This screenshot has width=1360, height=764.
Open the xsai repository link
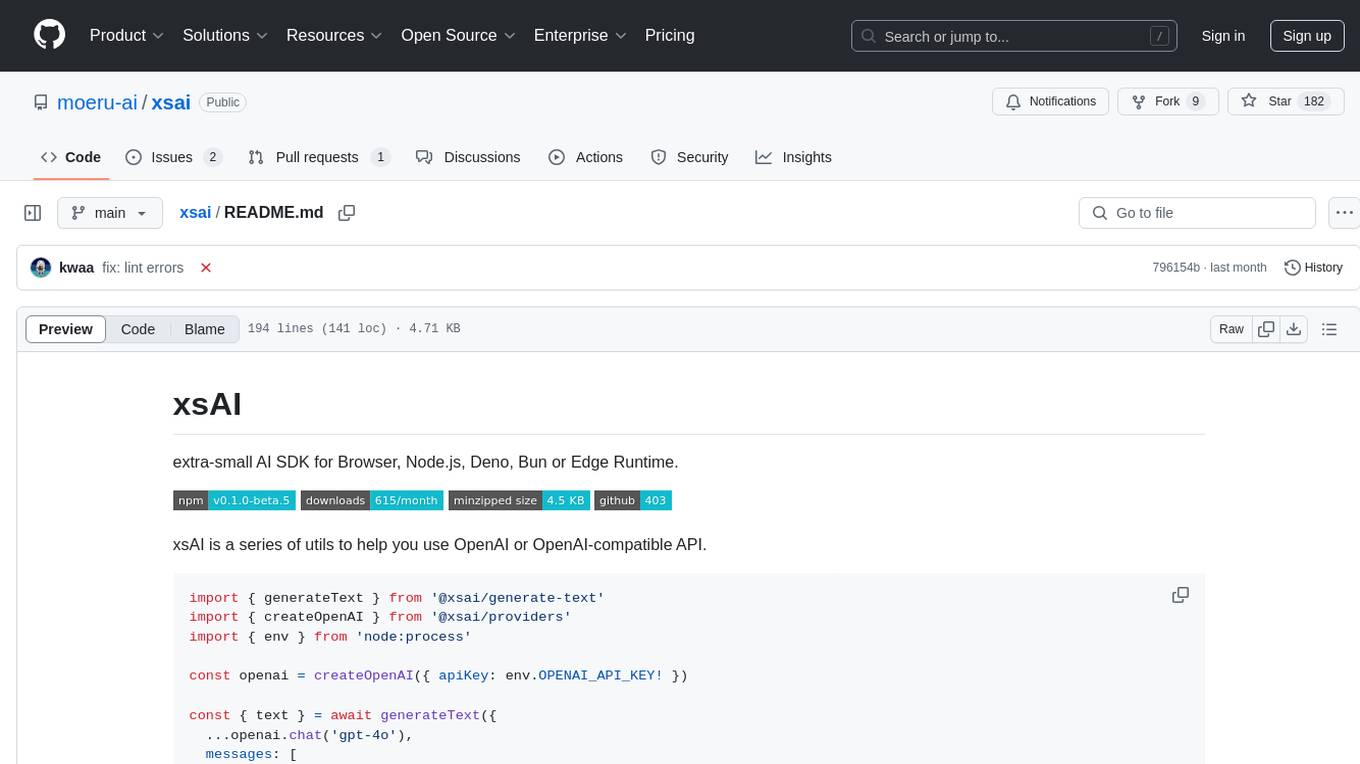(x=171, y=102)
